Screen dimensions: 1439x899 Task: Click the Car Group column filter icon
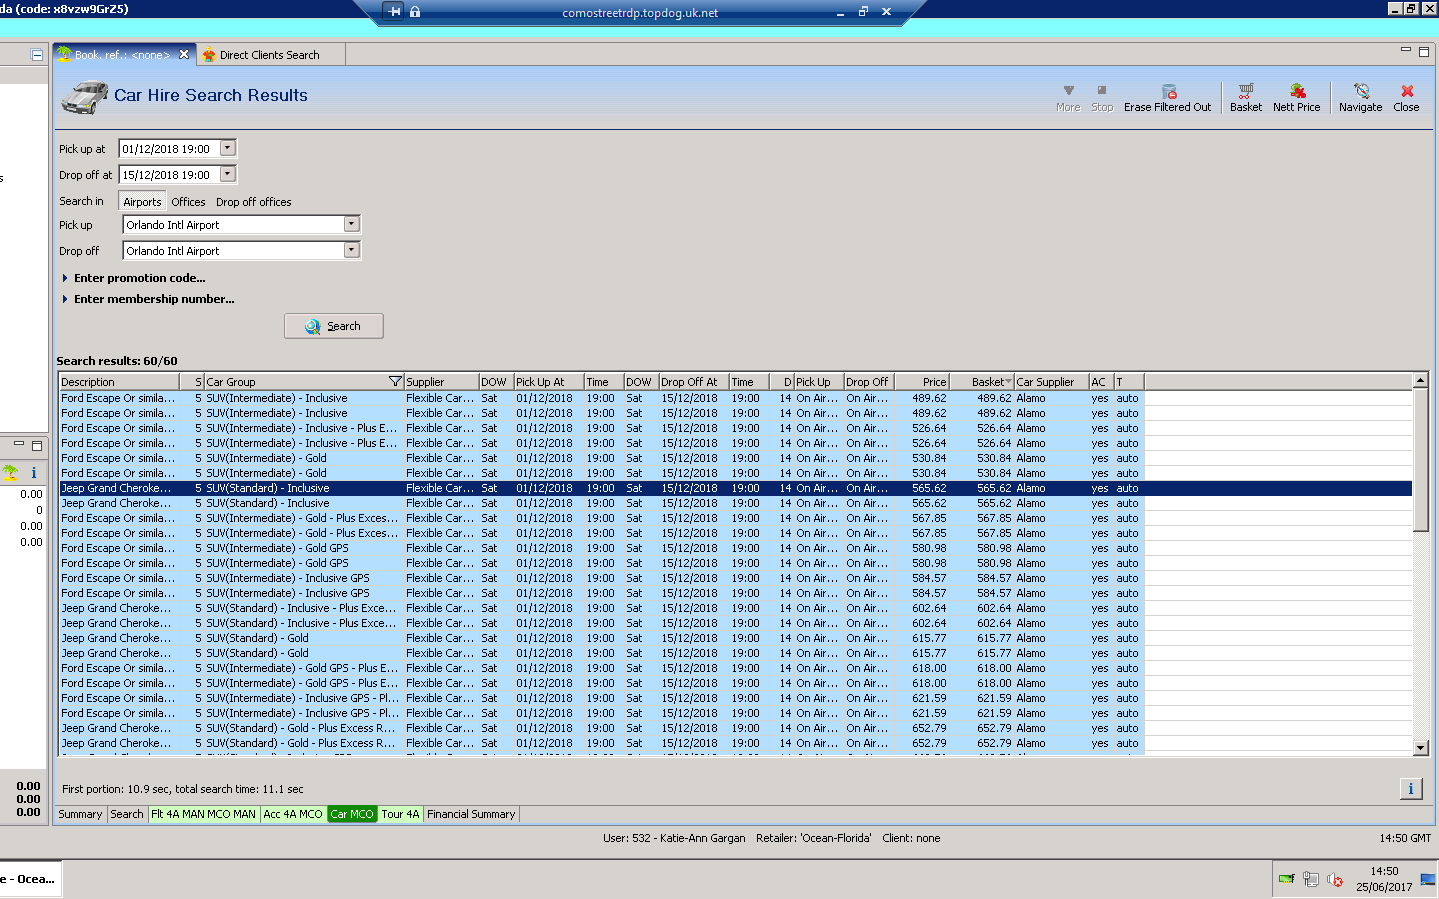coord(395,382)
